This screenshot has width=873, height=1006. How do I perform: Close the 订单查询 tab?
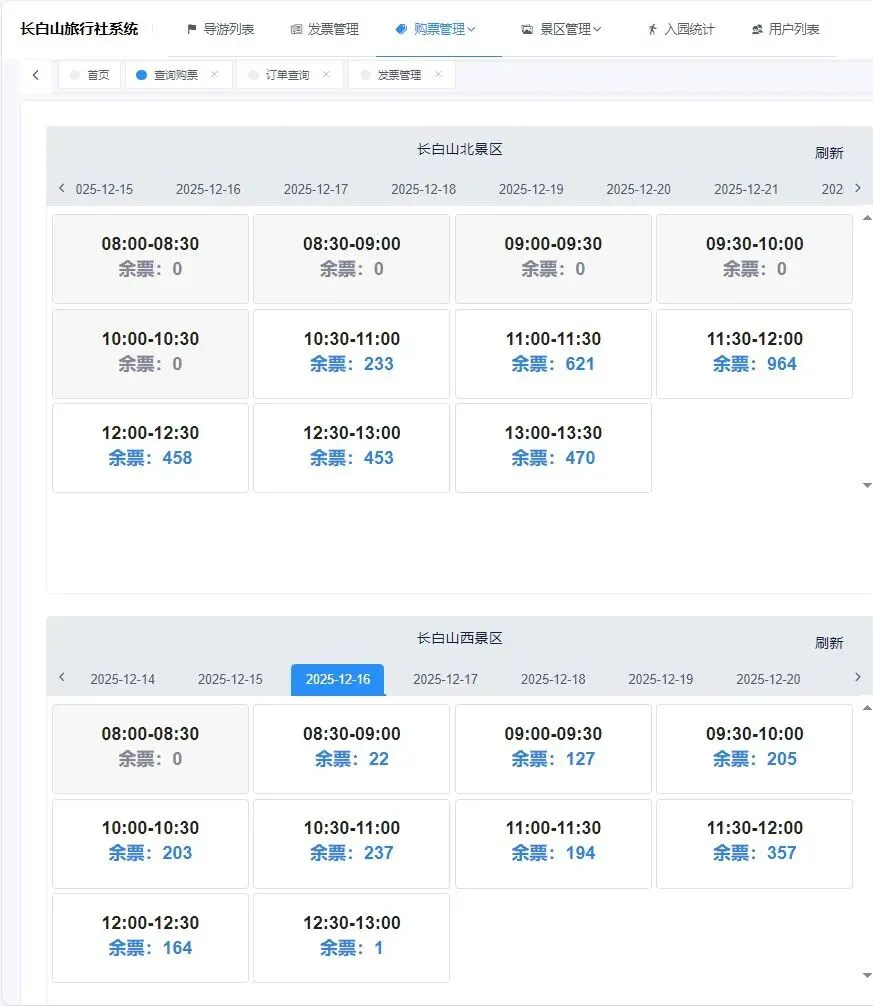326,75
